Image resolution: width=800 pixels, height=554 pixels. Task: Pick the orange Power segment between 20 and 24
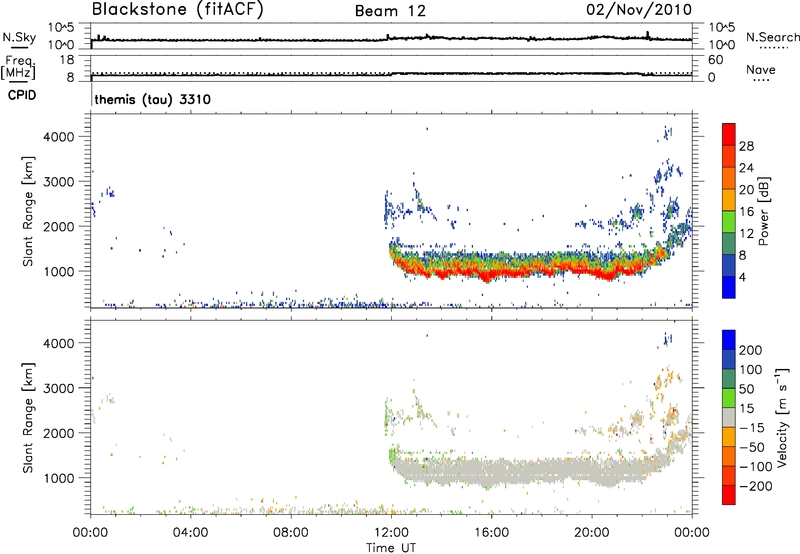(729, 178)
